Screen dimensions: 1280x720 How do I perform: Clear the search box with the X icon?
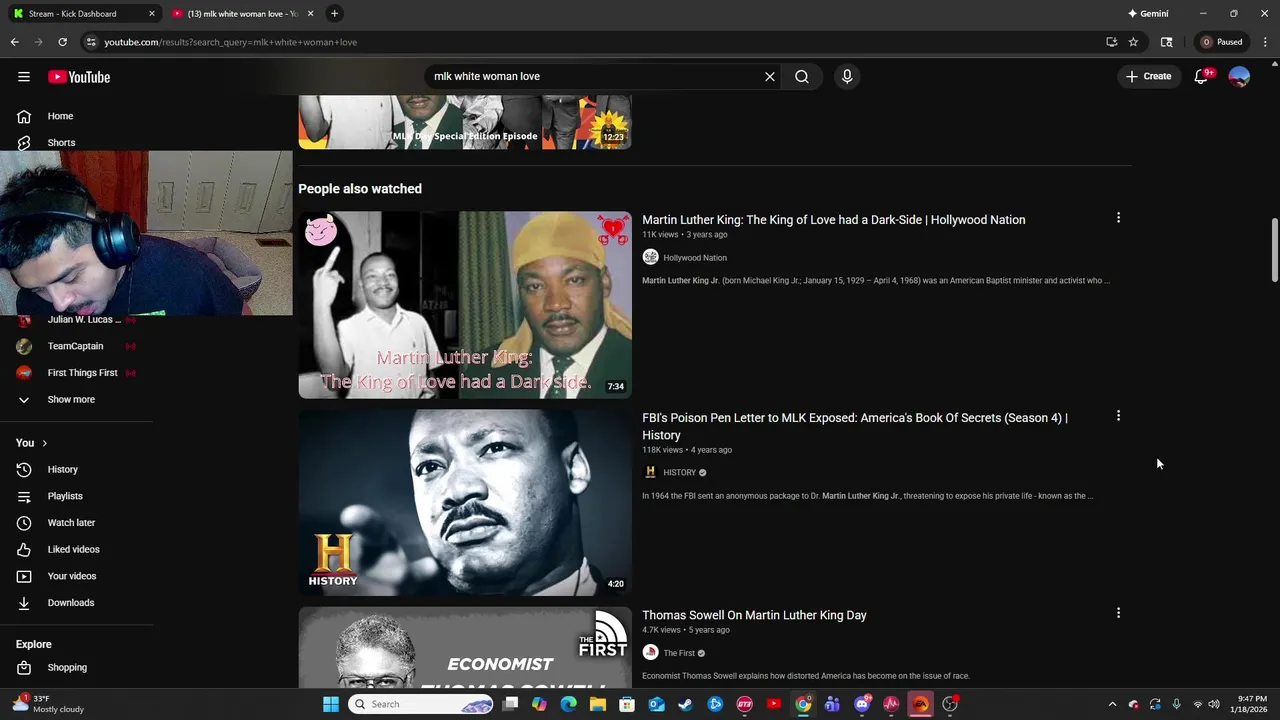tap(770, 76)
